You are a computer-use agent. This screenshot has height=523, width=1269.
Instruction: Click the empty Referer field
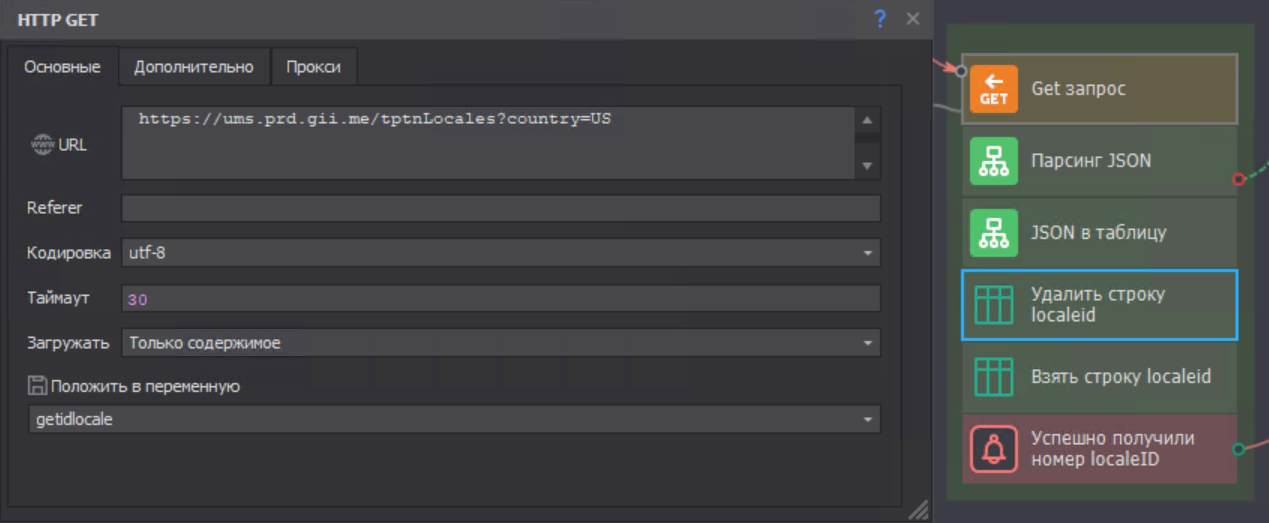tap(501, 208)
